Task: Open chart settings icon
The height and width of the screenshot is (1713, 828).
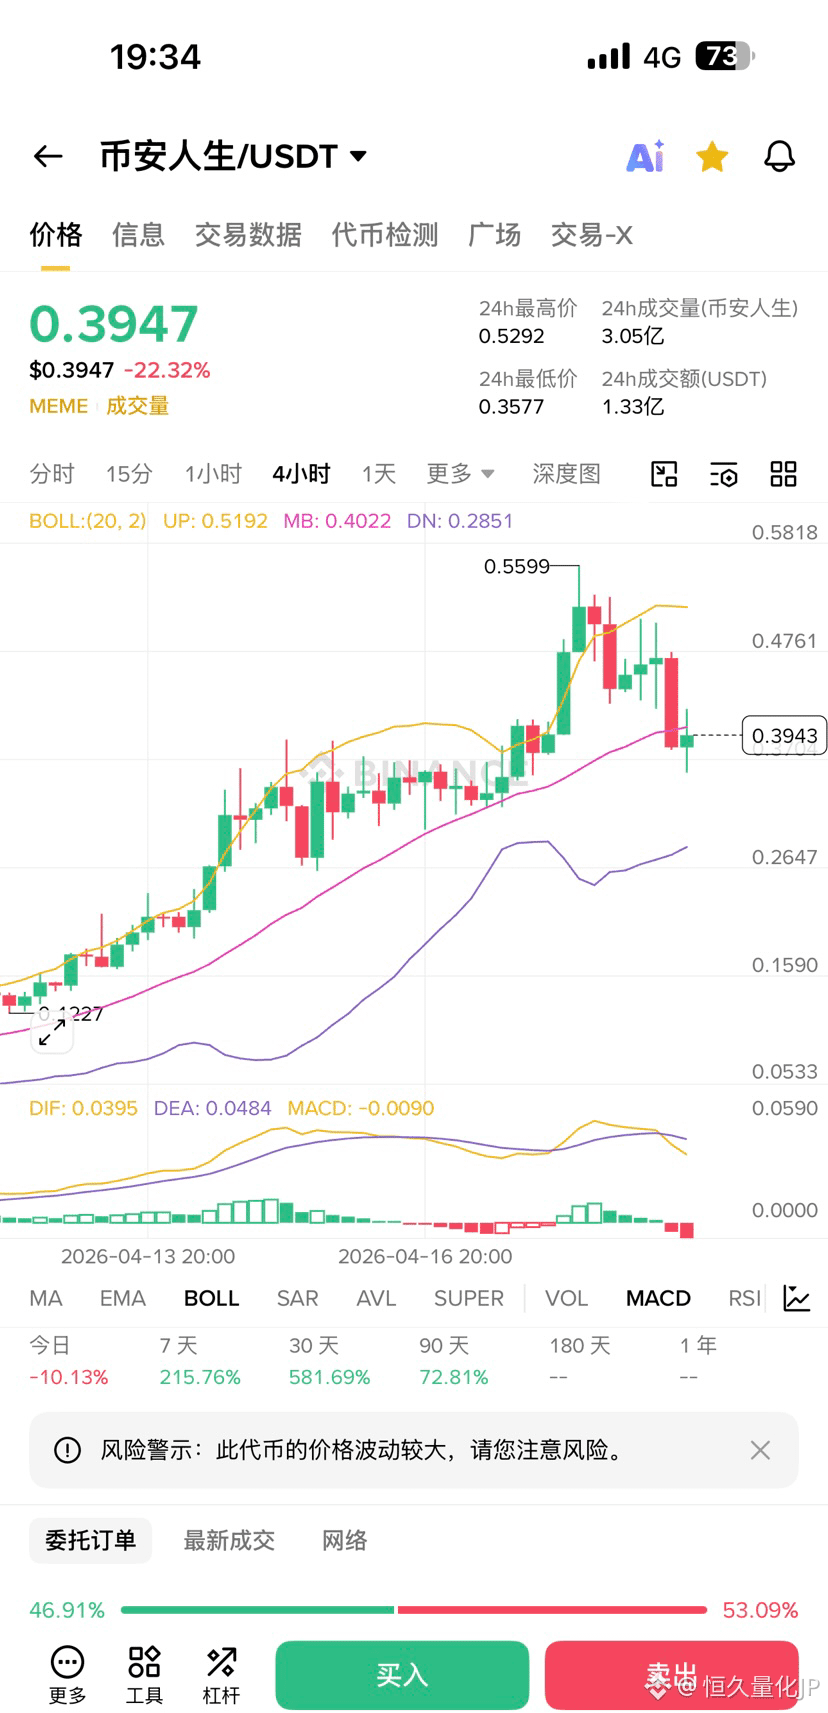Action: click(723, 474)
